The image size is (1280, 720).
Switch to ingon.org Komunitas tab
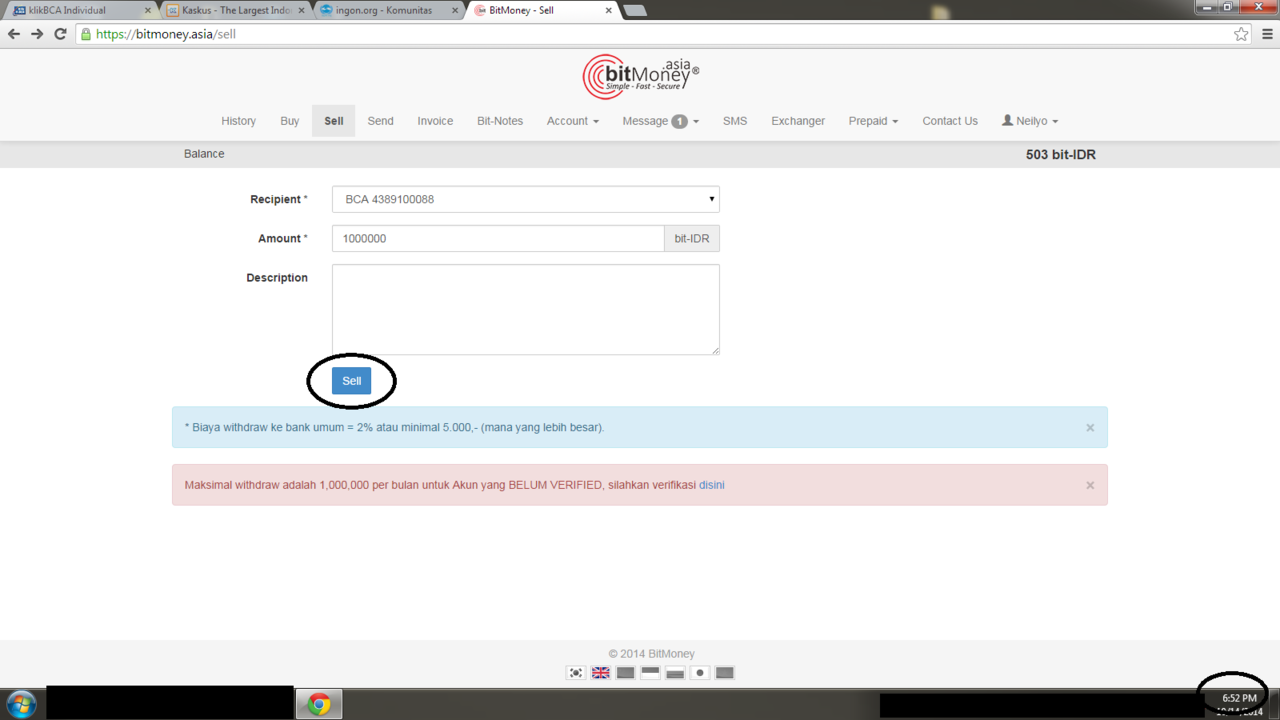point(390,11)
